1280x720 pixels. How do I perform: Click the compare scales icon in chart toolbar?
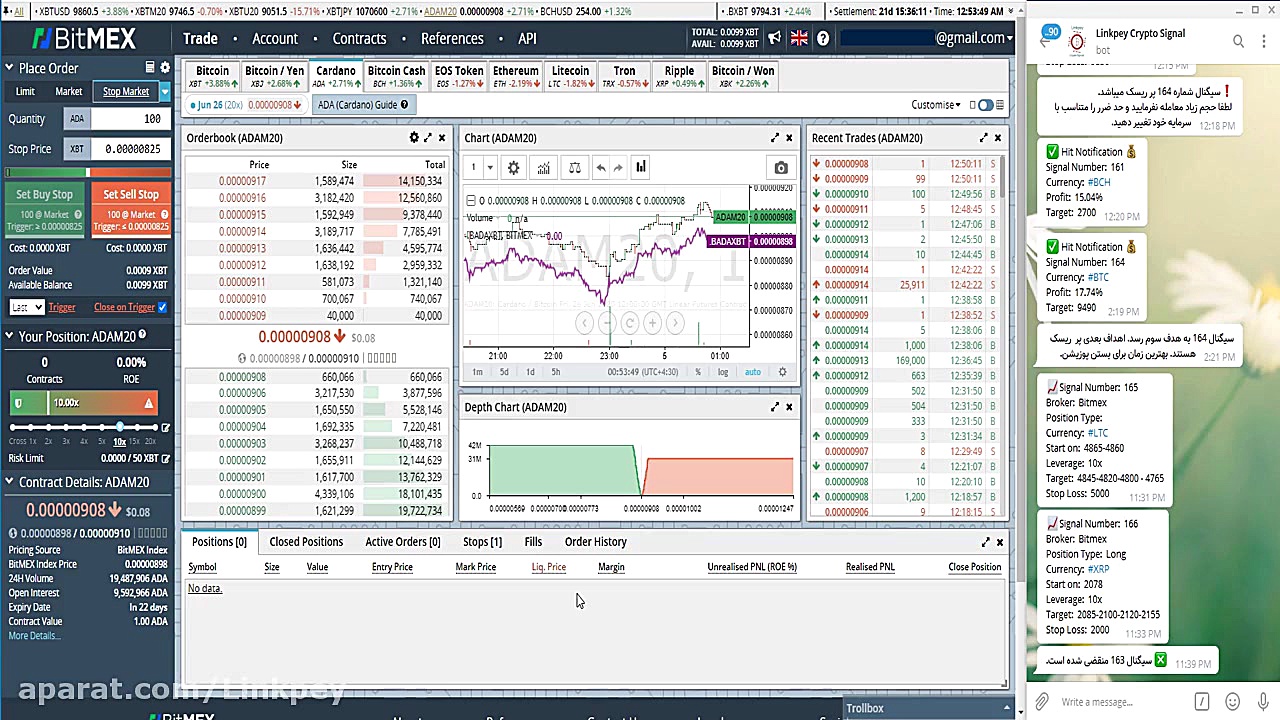click(575, 168)
